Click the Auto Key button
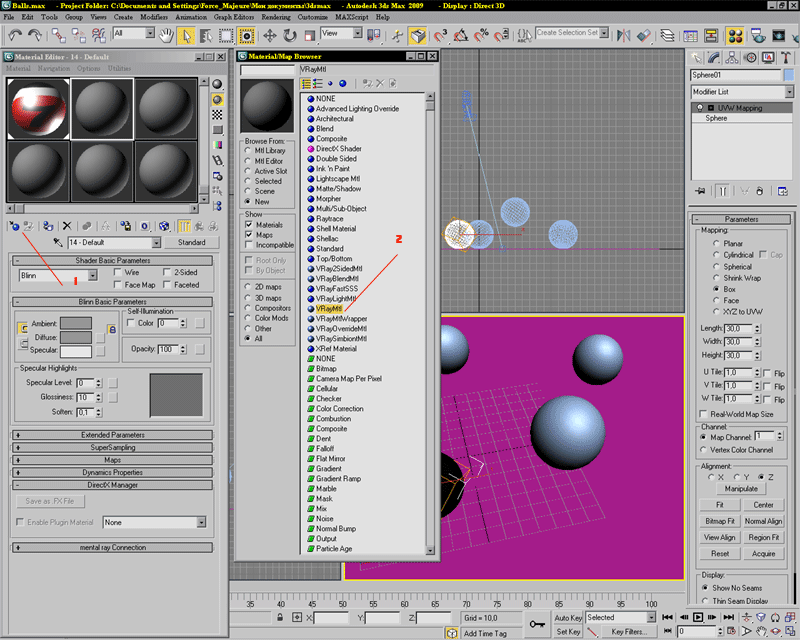This screenshot has width=800, height=640. 568,618
